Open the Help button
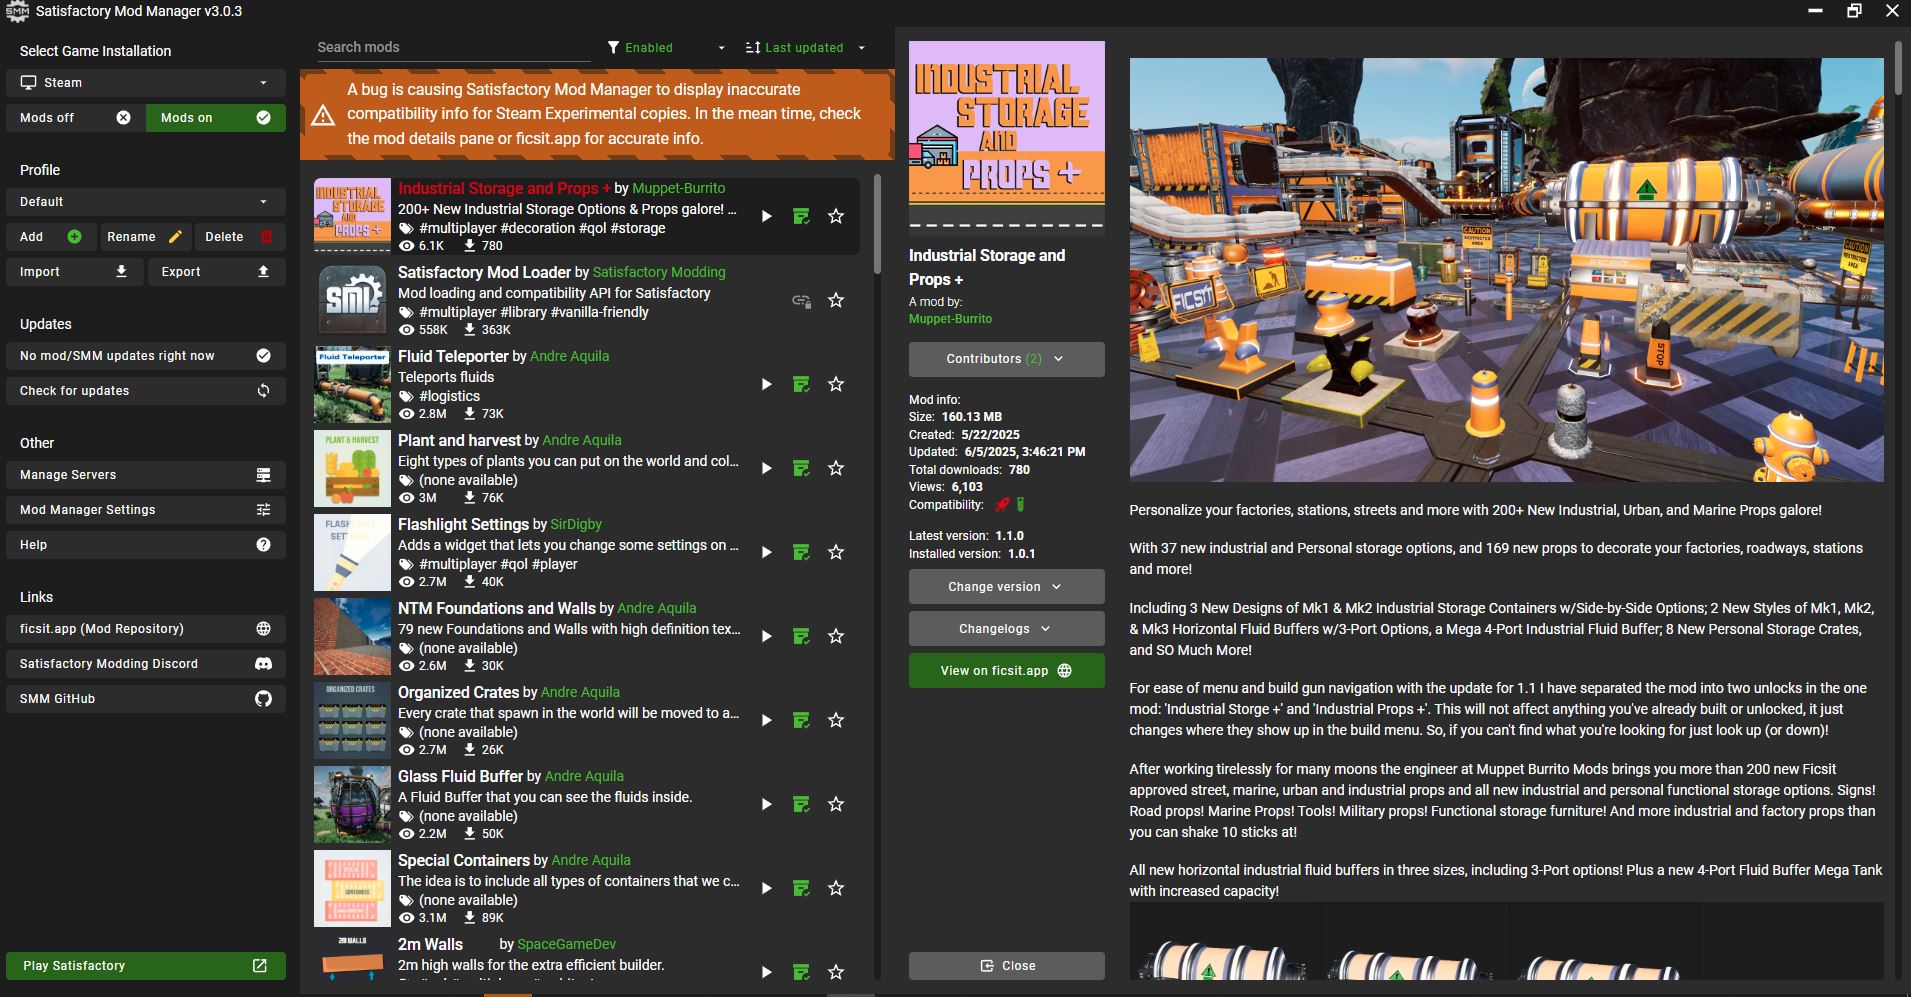Screen dimensions: 1911x997 (x=146, y=545)
